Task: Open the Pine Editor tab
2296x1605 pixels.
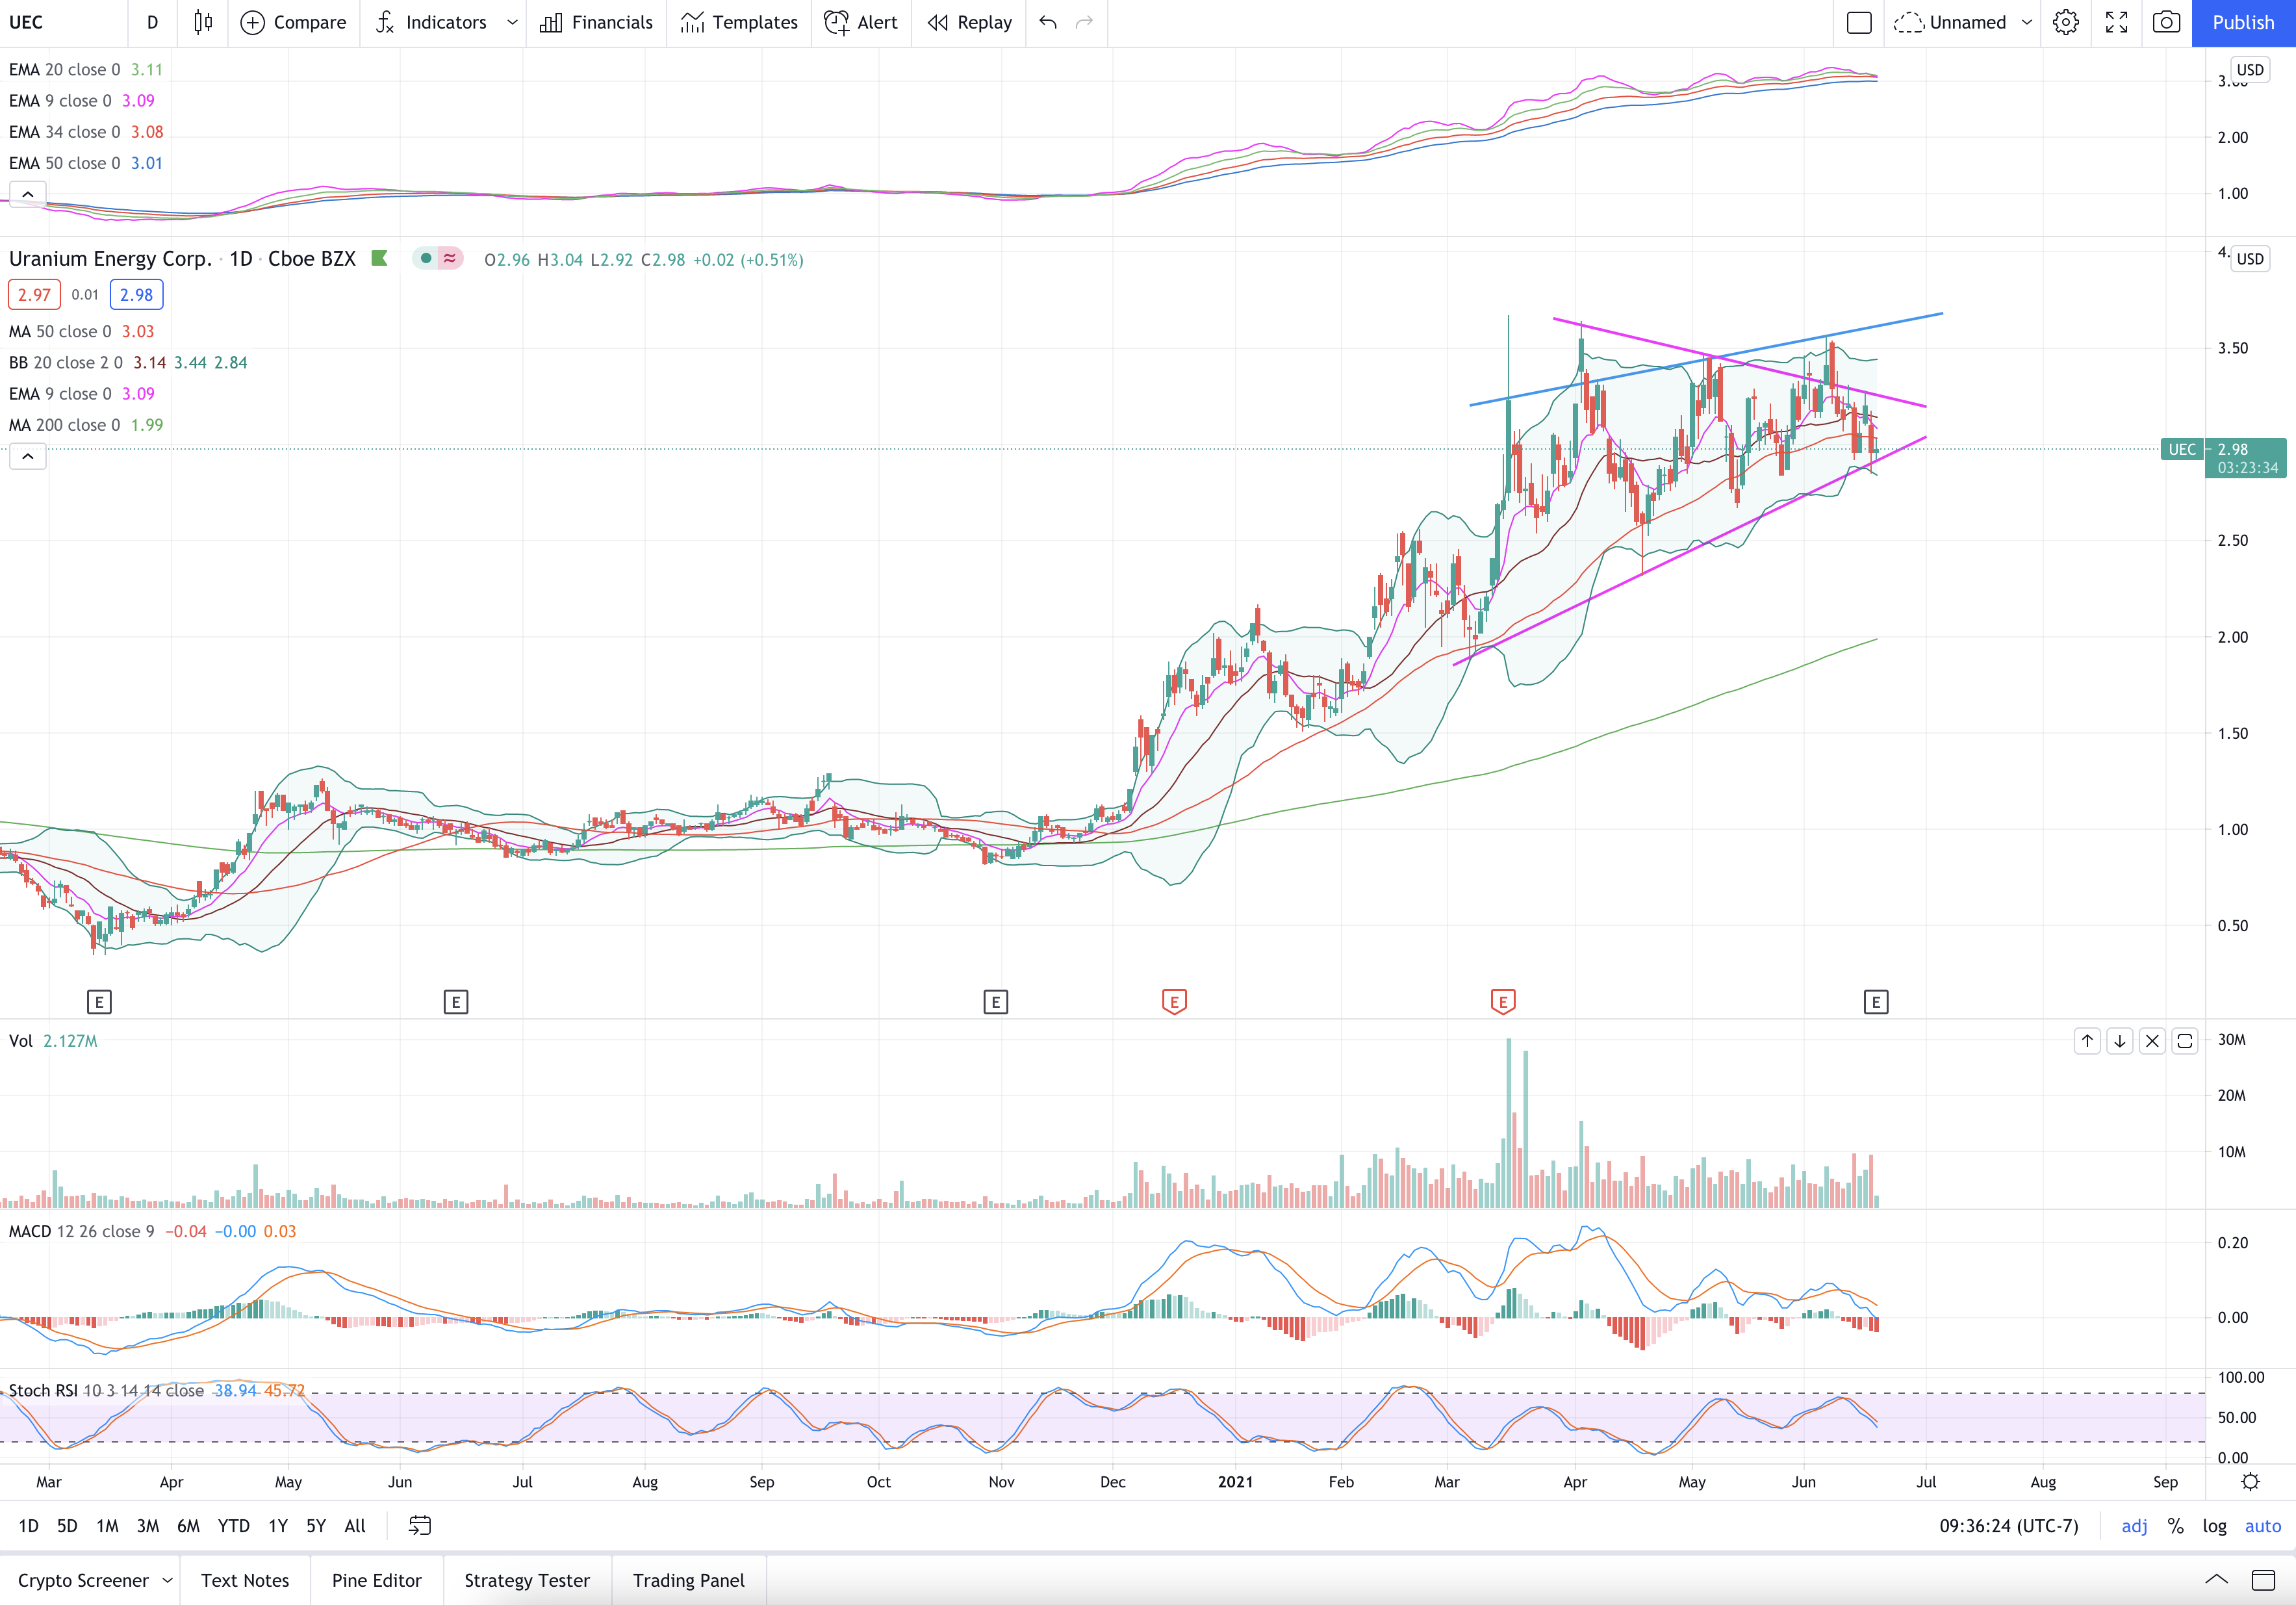Action: [x=377, y=1580]
